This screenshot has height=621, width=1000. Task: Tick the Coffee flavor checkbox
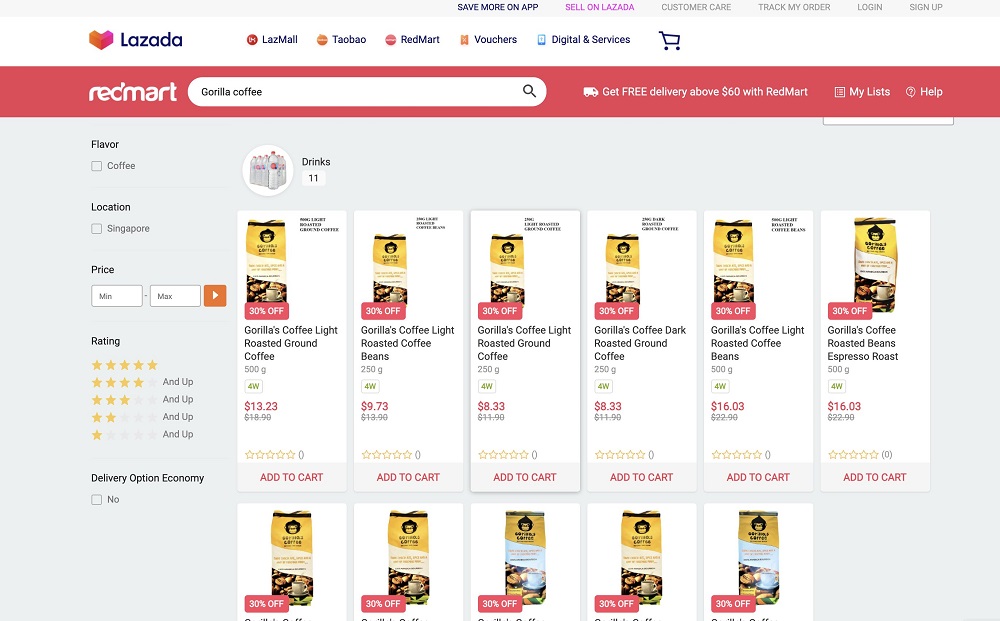click(x=96, y=166)
